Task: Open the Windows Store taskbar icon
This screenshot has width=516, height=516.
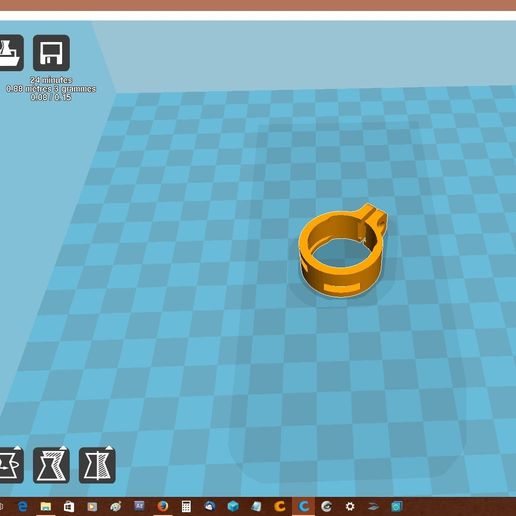Action: (69, 507)
